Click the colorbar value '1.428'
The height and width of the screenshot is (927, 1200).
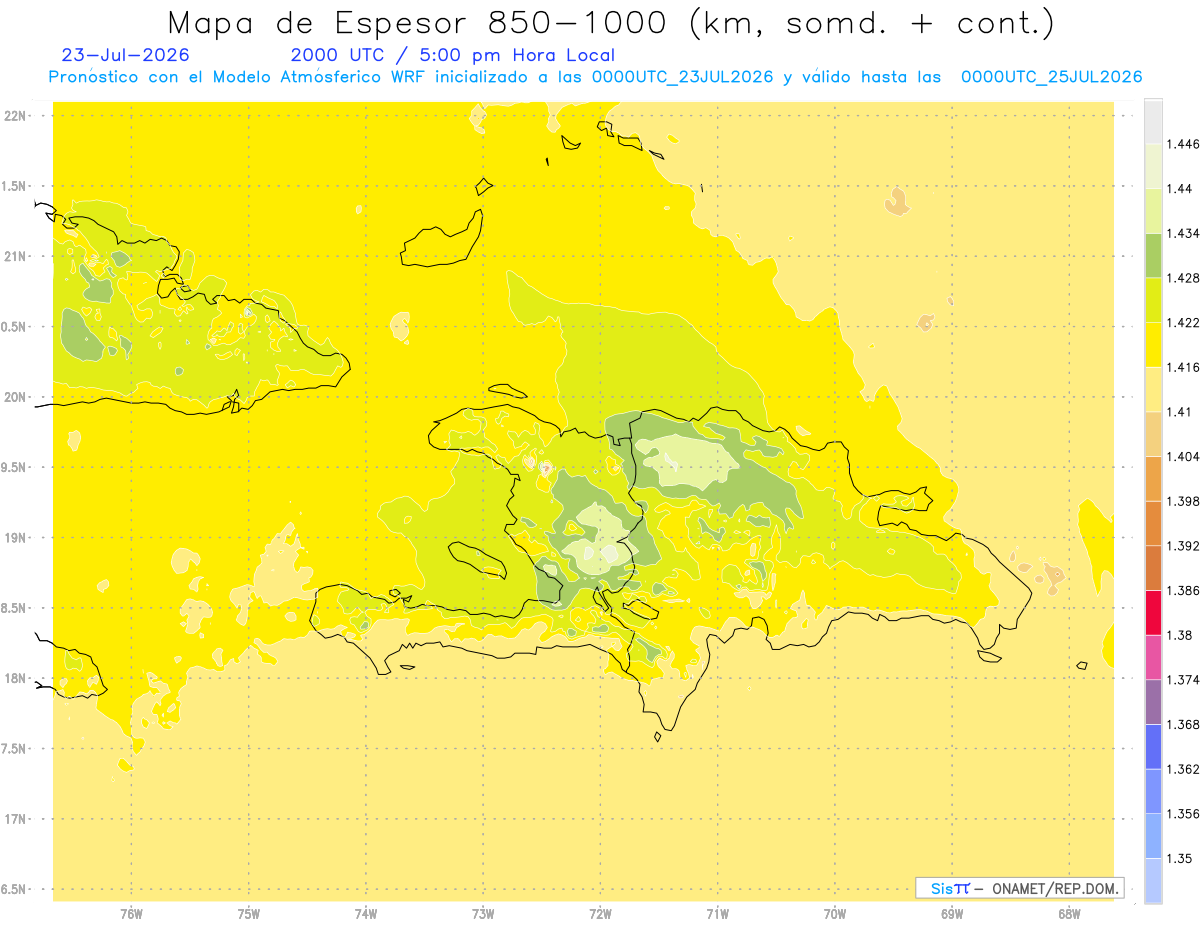coord(1182,278)
